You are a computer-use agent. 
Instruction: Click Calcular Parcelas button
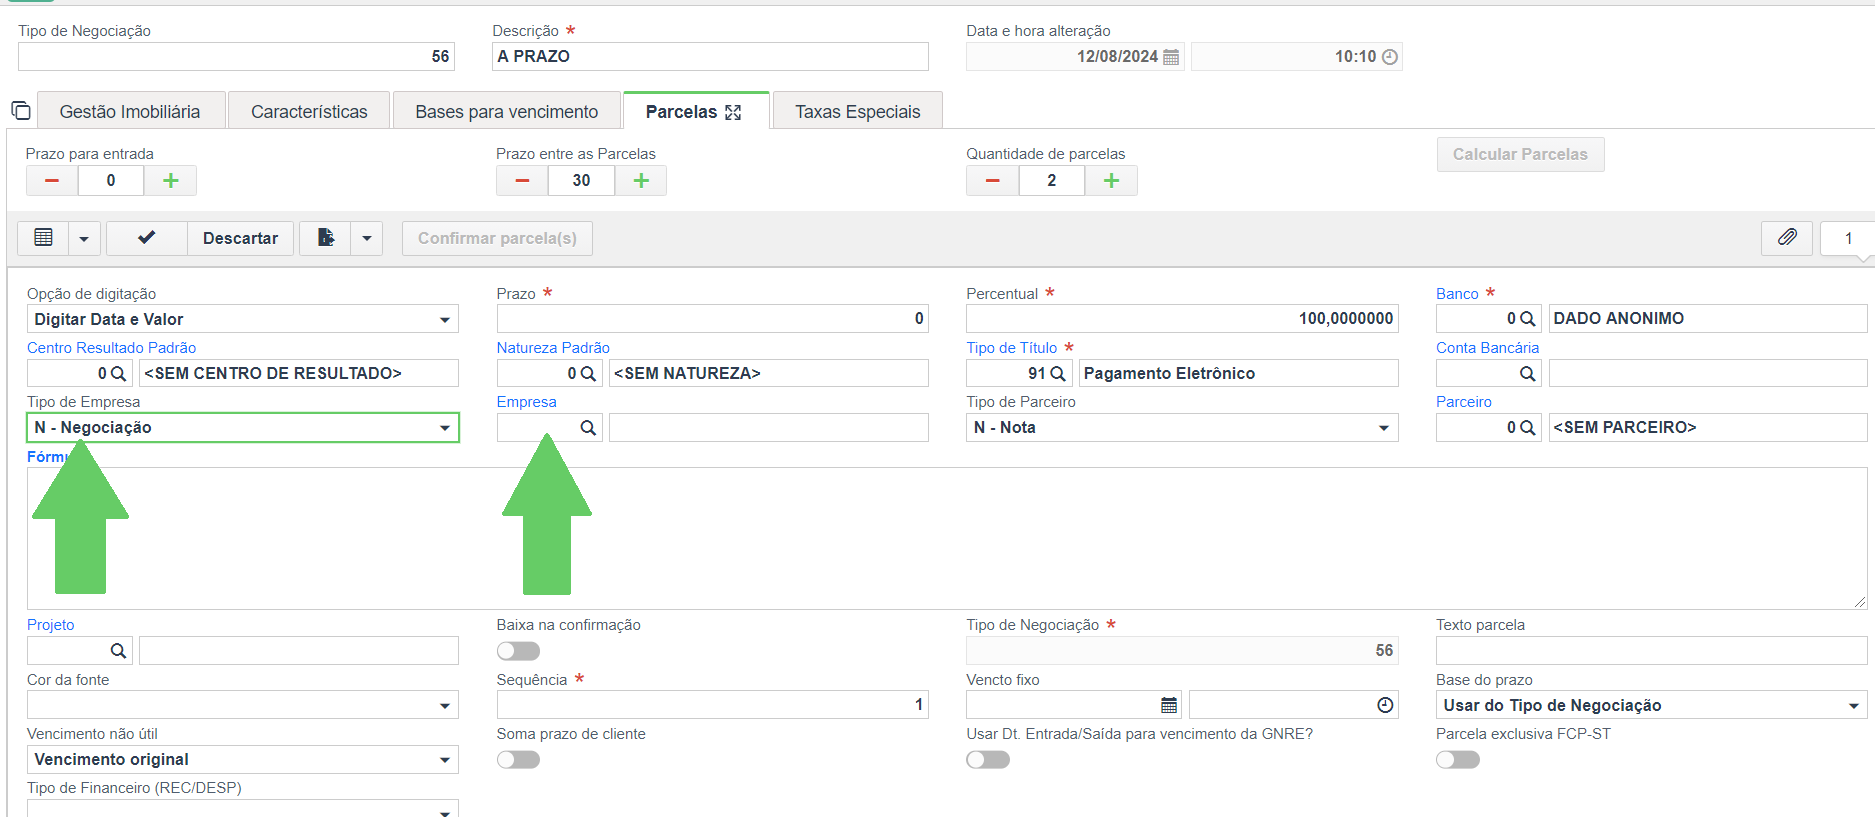pyautogui.click(x=1520, y=154)
